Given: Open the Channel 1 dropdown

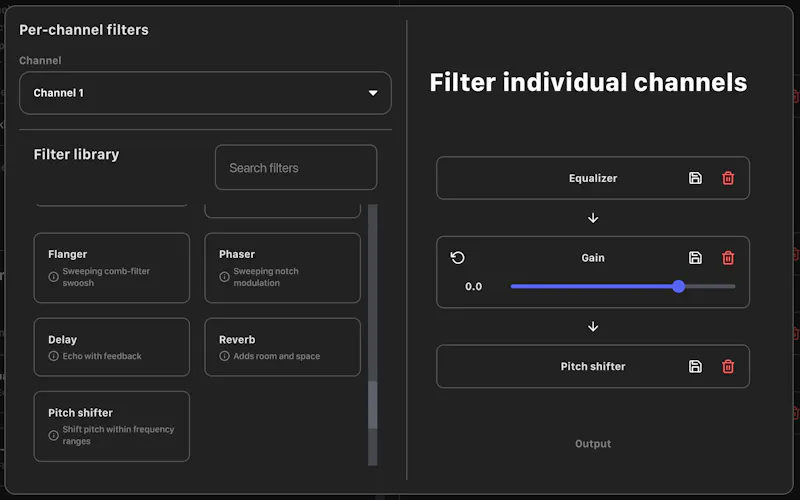Looking at the screenshot, I should point(205,93).
